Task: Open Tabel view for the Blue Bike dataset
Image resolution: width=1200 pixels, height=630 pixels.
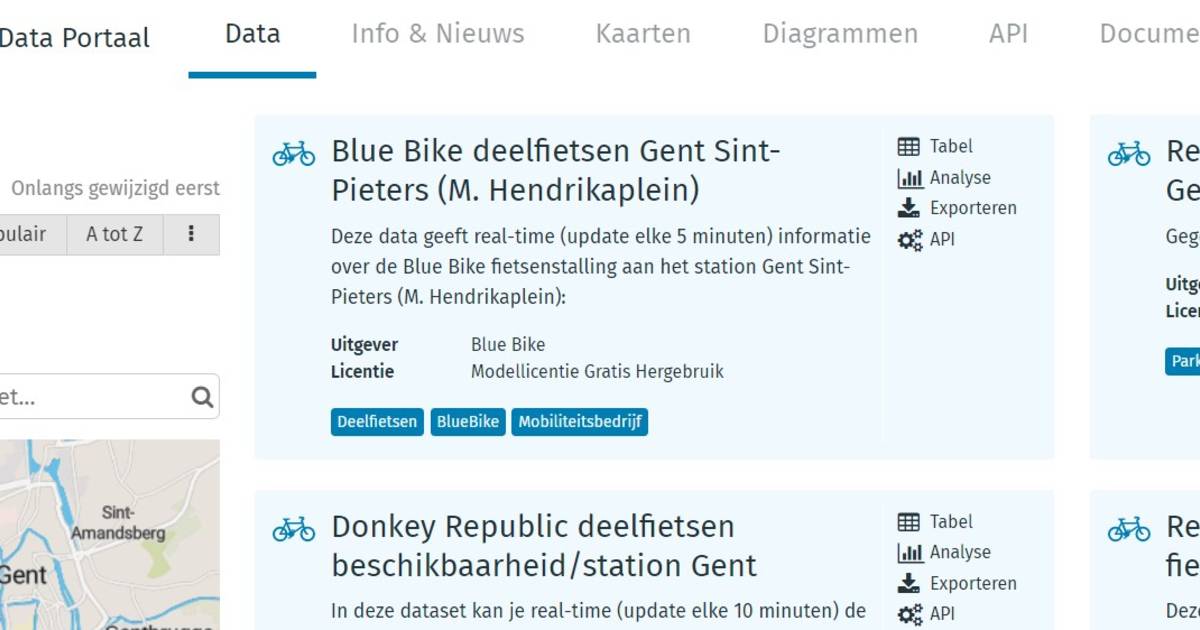Action: pyautogui.click(x=935, y=146)
